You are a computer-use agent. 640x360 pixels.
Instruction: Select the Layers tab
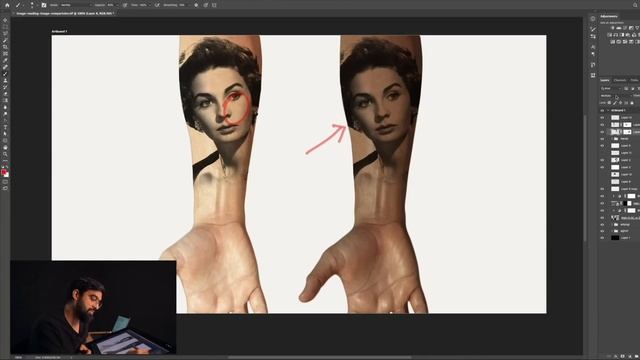point(605,80)
